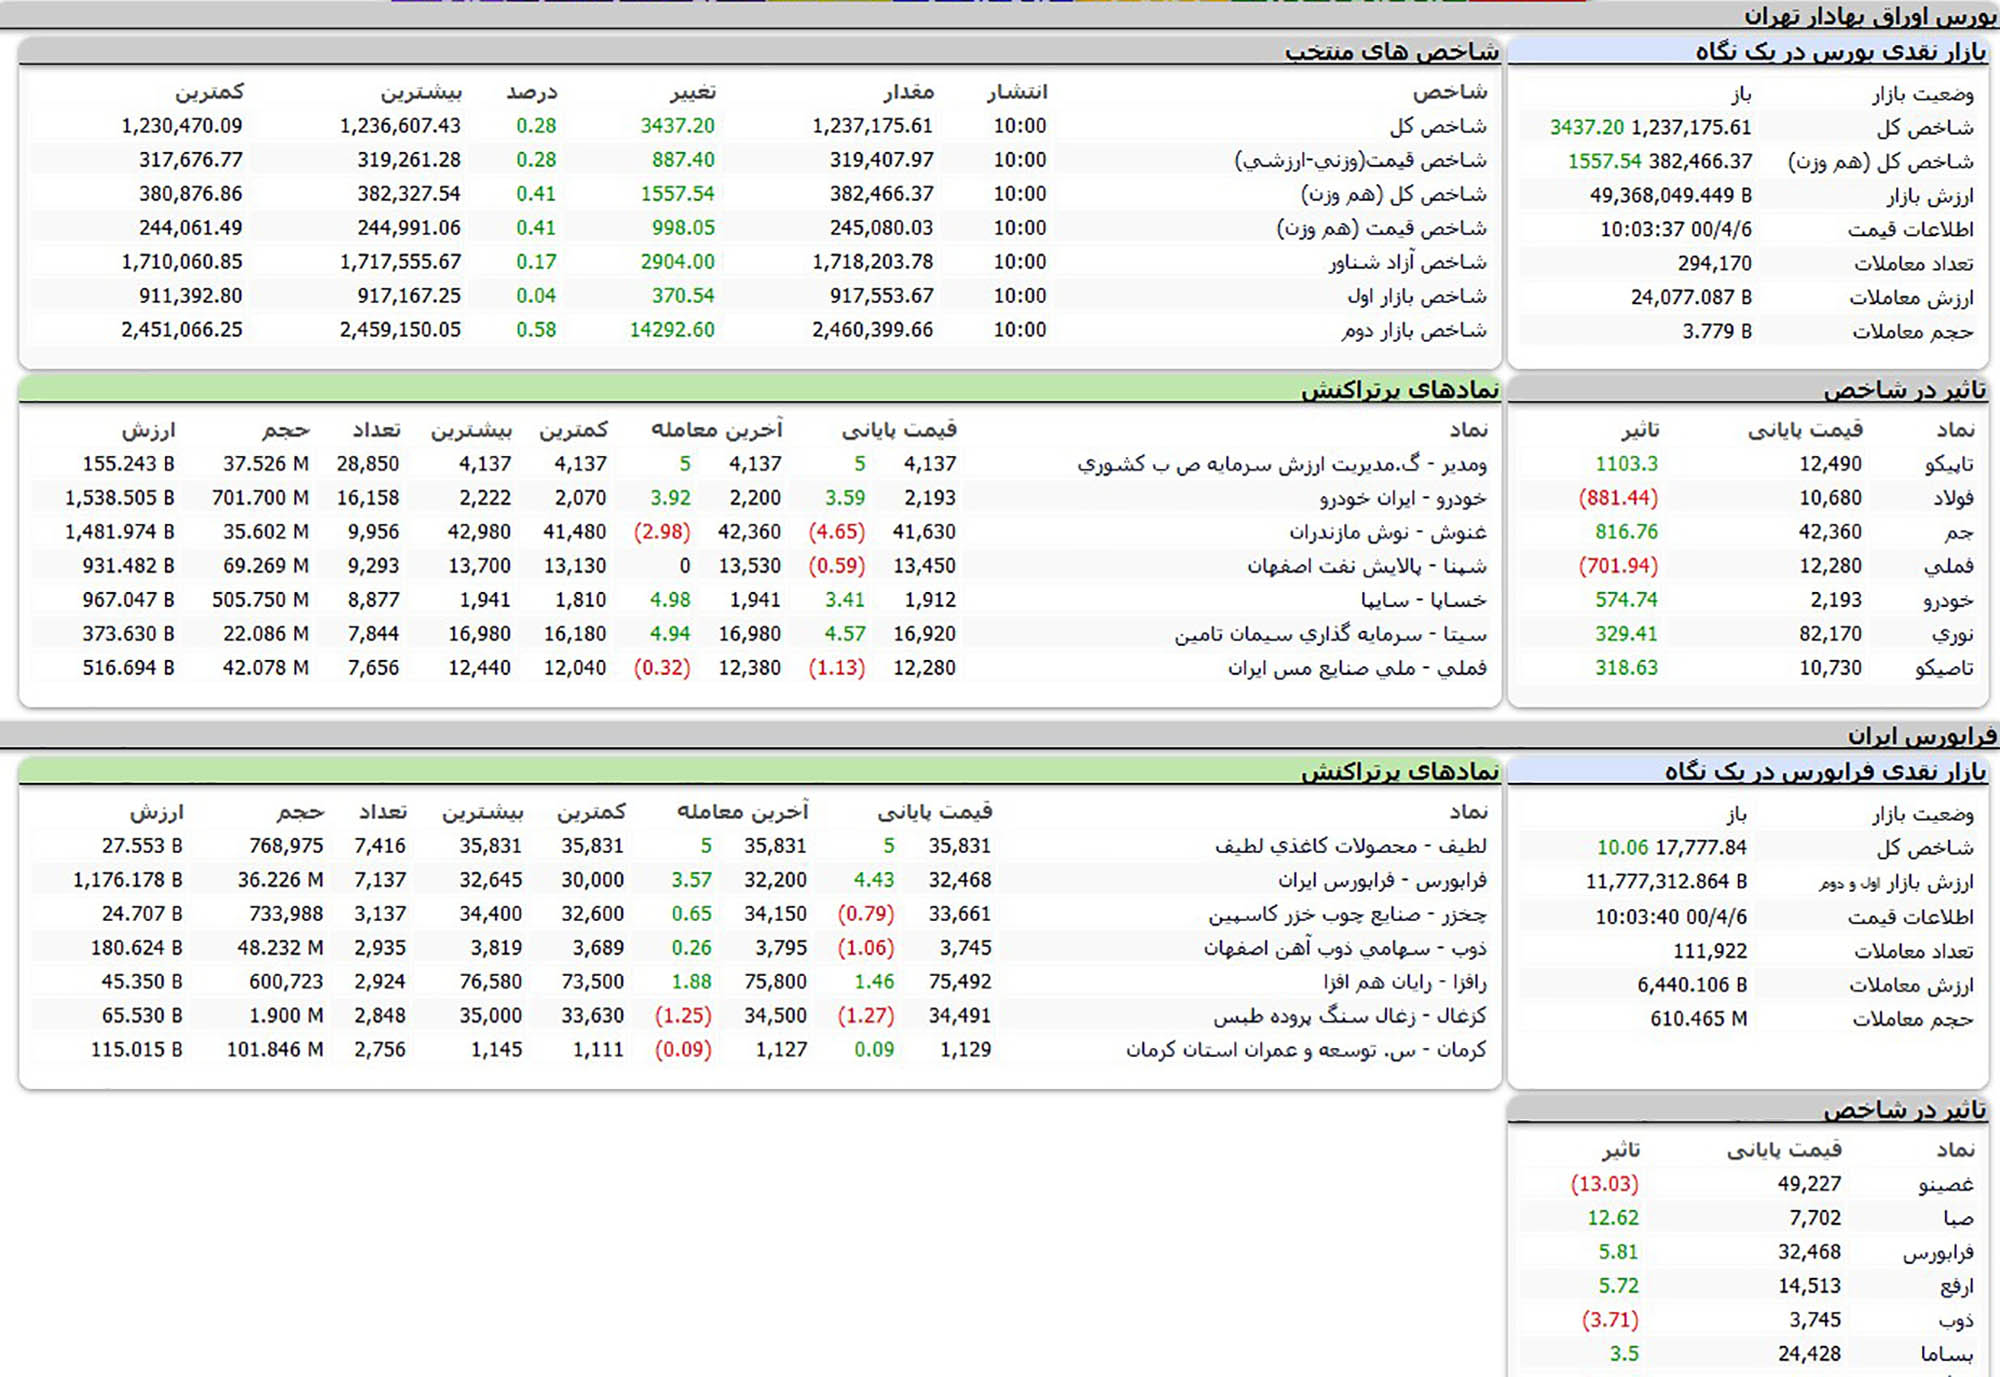Open the سیتا - سرمایه گذاری سیمان تامین symbol
This screenshot has height=1377, width=2000.
1331,634
